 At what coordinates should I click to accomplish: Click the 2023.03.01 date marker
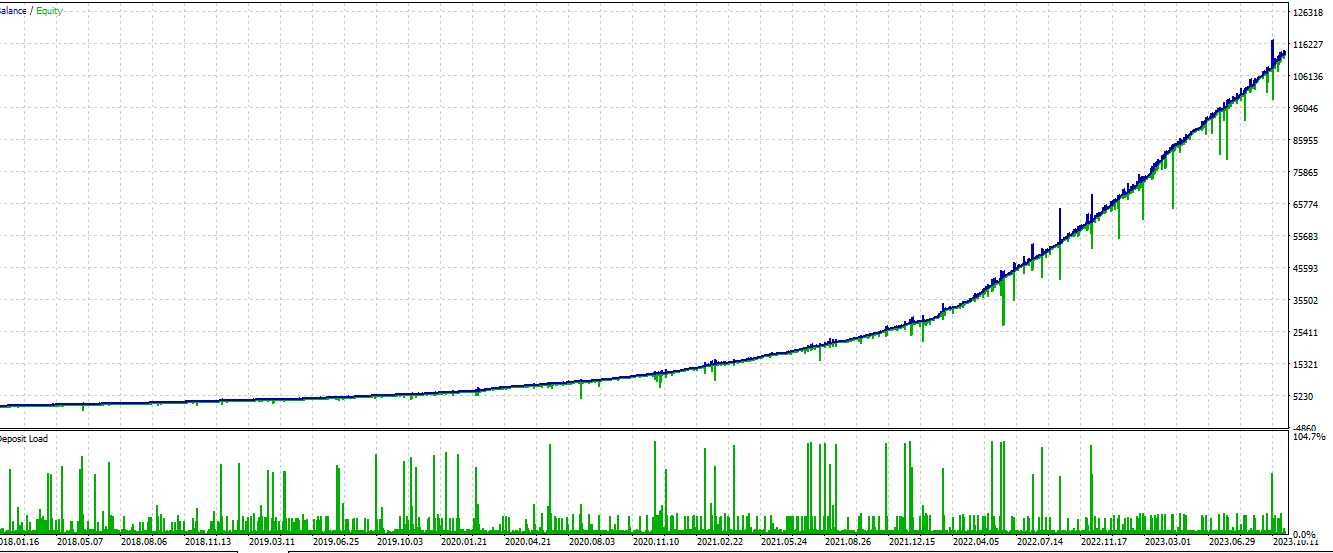[1168, 542]
